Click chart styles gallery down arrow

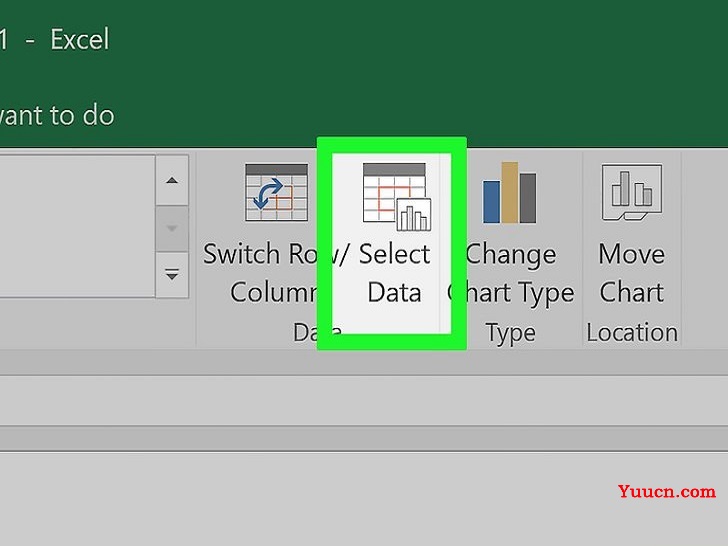tap(172, 228)
